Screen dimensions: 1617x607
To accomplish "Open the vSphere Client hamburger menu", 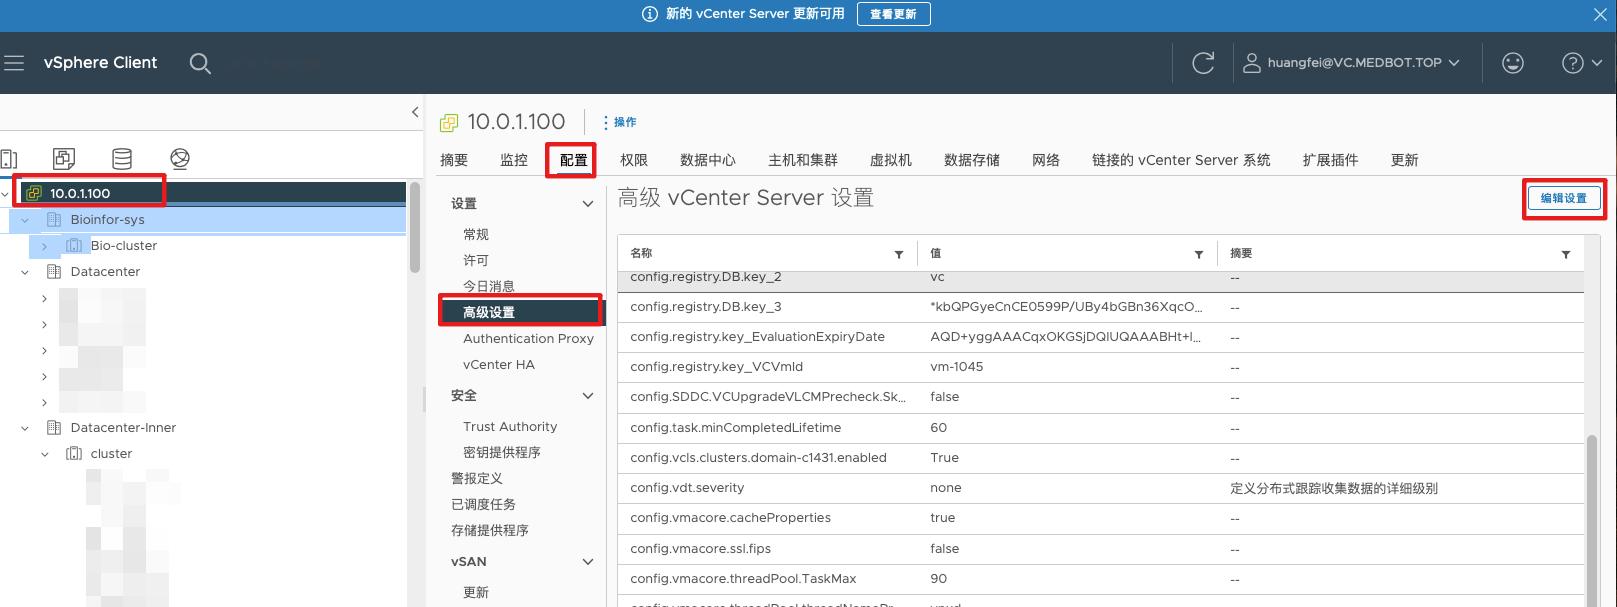I will pos(14,63).
